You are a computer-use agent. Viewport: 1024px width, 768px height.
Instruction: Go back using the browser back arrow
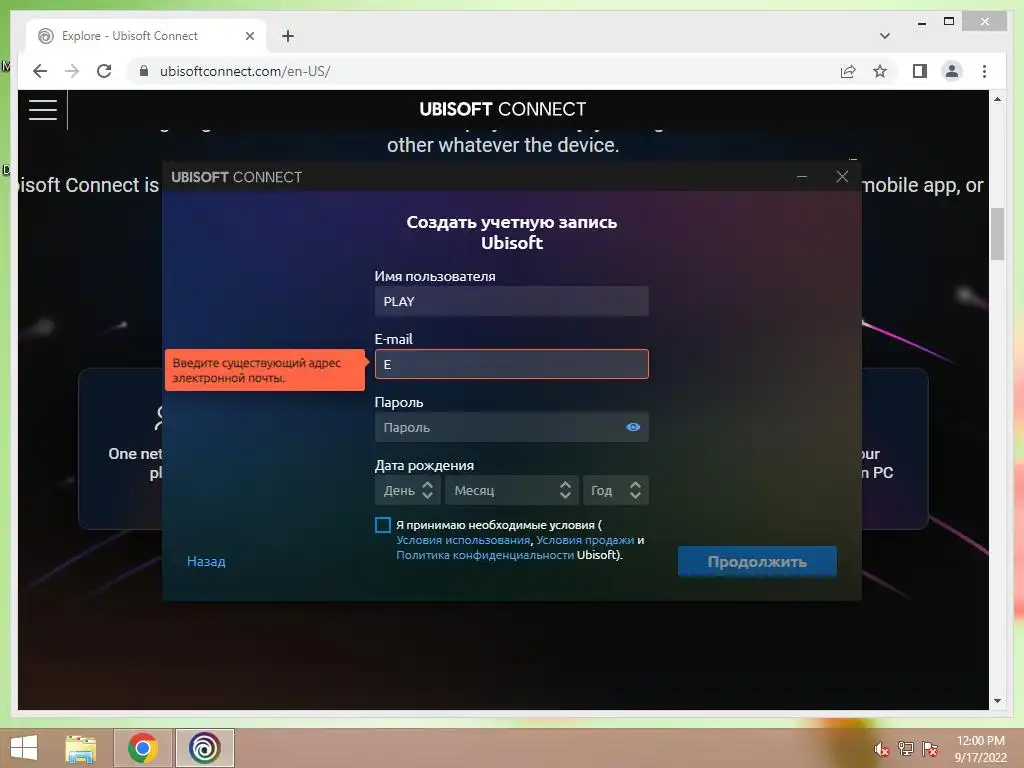pos(40,71)
